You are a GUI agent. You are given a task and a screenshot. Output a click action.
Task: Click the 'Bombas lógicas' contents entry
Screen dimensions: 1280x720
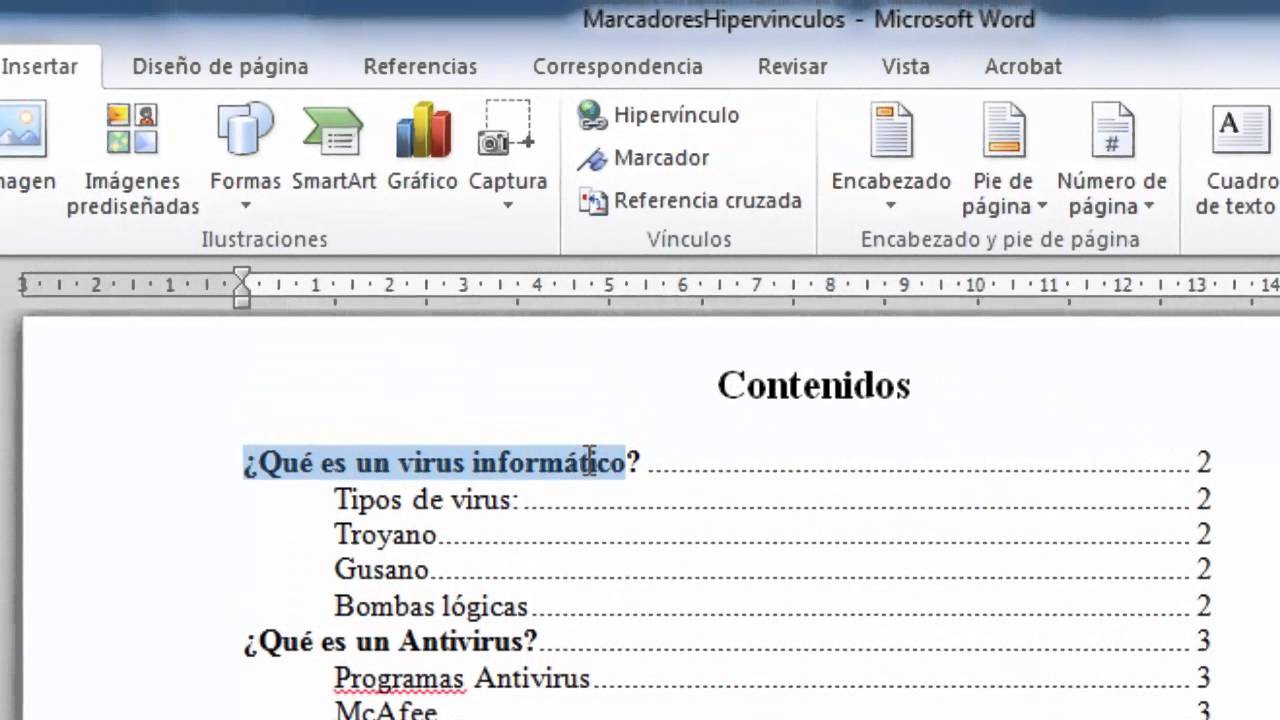pos(430,606)
